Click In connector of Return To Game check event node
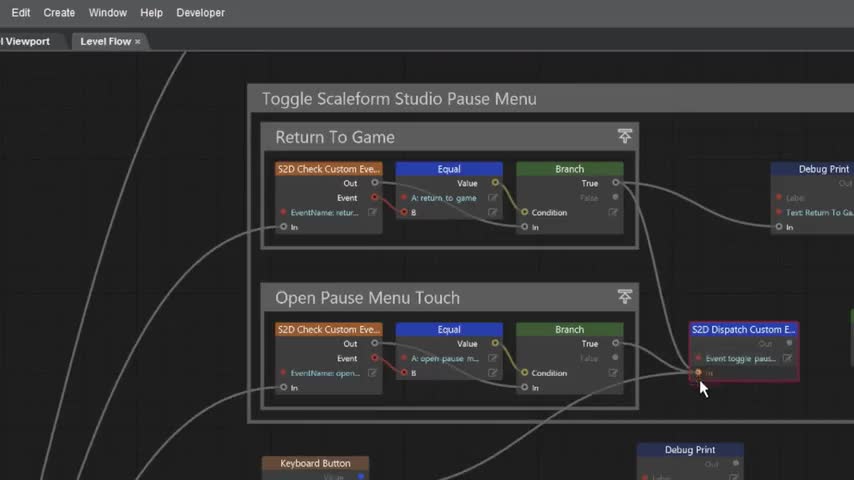The width and height of the screenshot is (854, 480). coord(284,227)
